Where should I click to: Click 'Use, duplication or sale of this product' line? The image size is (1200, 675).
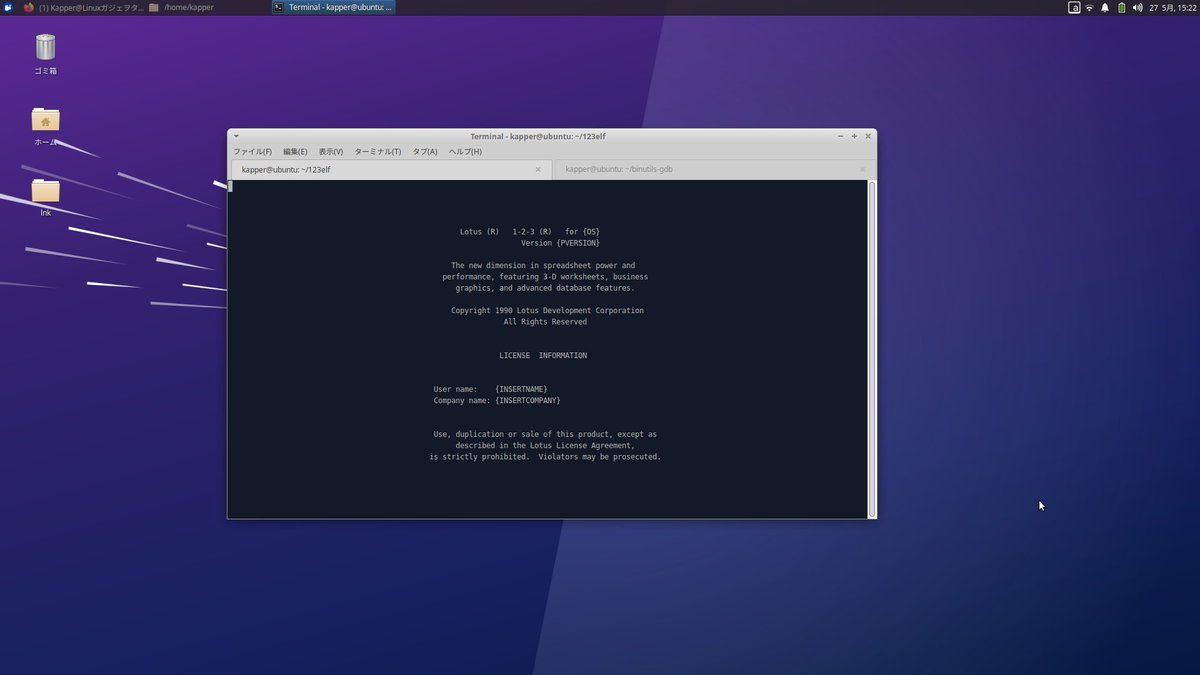[545, 434]
